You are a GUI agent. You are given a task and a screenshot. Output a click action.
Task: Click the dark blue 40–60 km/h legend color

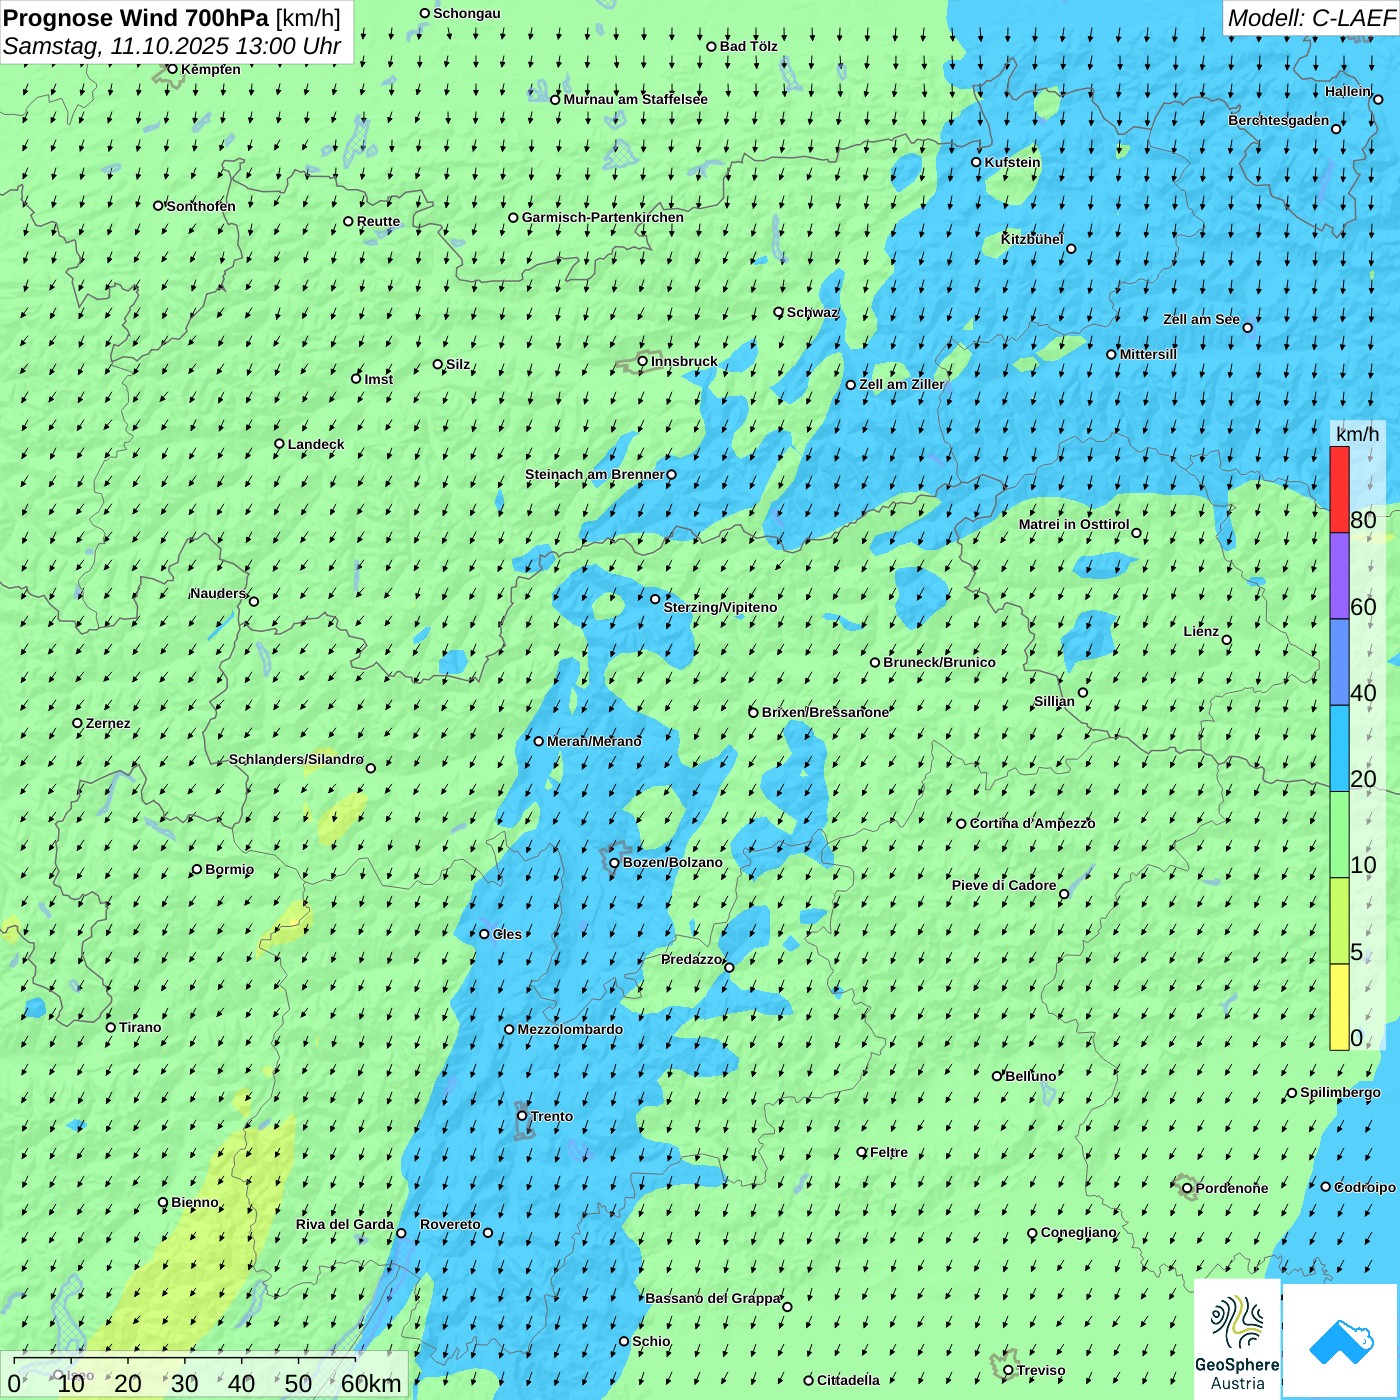(x=1339, y=662)
